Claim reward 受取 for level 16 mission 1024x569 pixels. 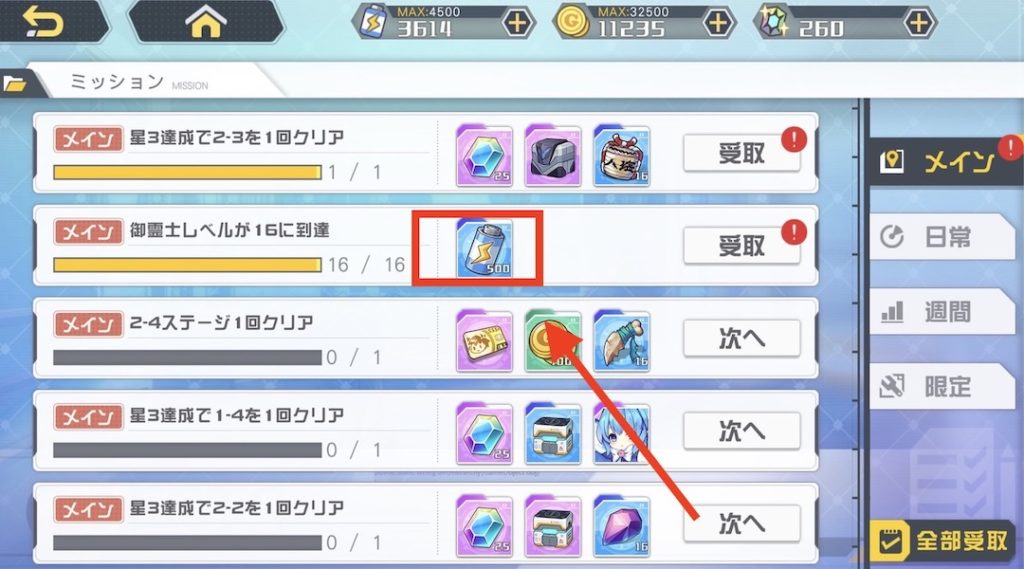(x=742, y=246)
